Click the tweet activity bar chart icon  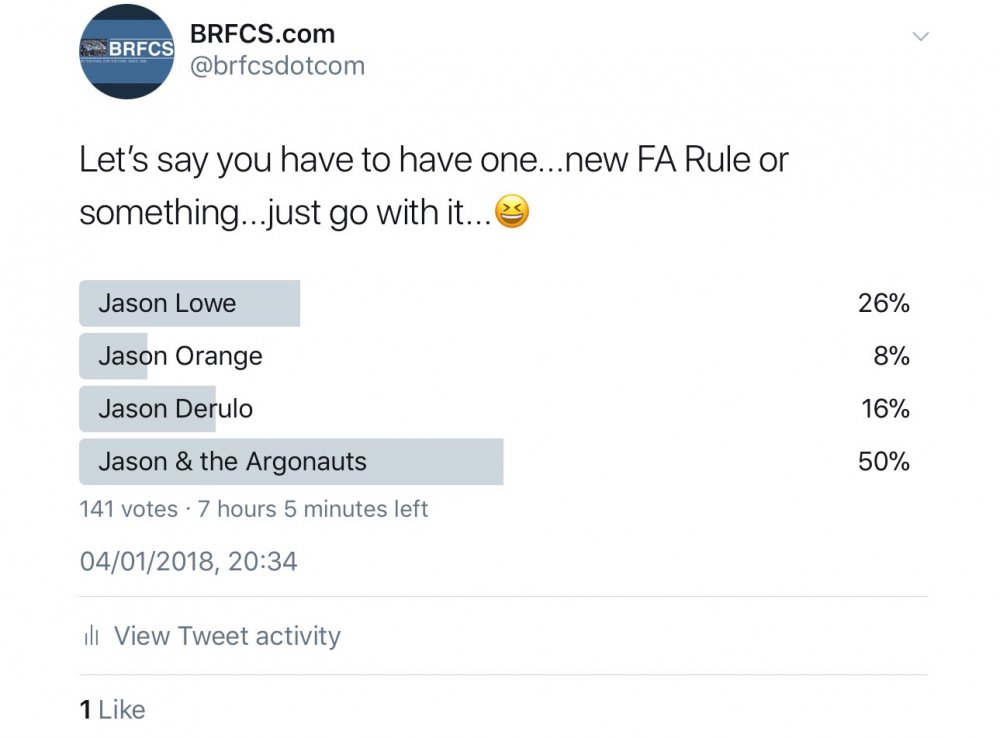[x=91, y=636]
